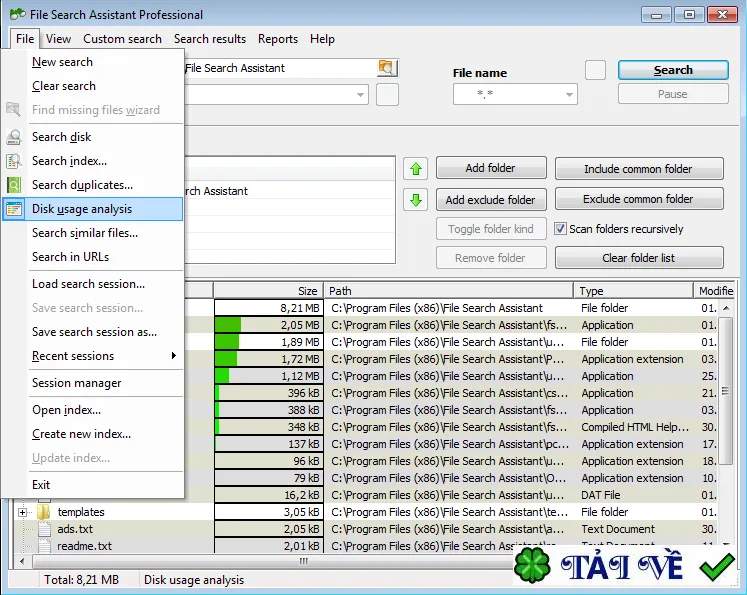Open the File name pattern dropdown
Image resolution: width=747 pixels, height=595 pixels.
[x=569, y=94]
